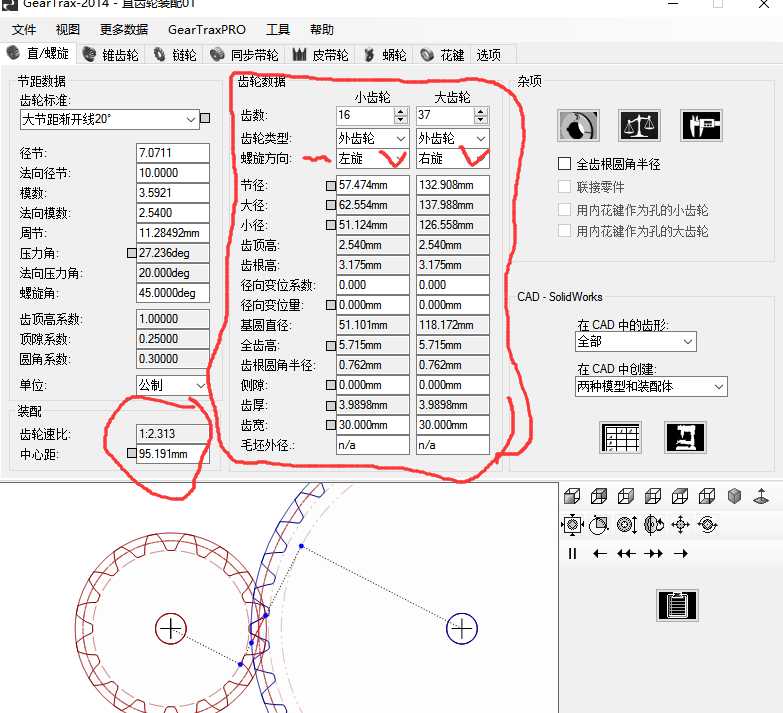Toggle checkbox beside 中心距 field
The width and height of the screenshot is (783, 713).
(x=131, y=453)
